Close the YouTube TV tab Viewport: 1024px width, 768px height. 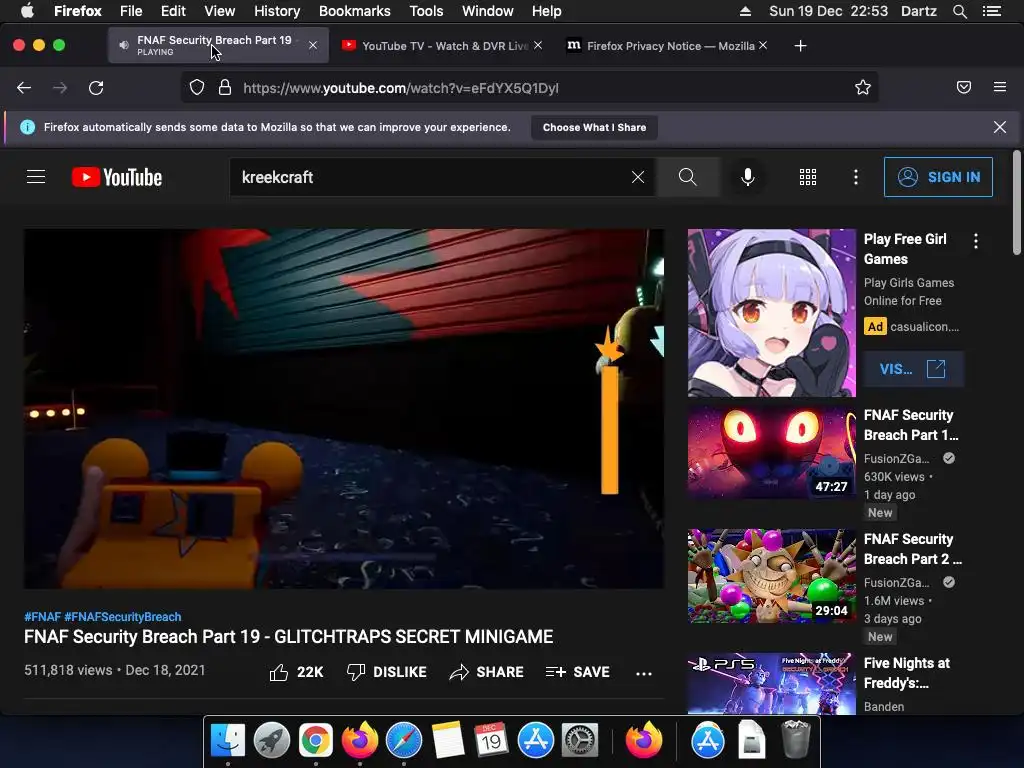[537, 45]
